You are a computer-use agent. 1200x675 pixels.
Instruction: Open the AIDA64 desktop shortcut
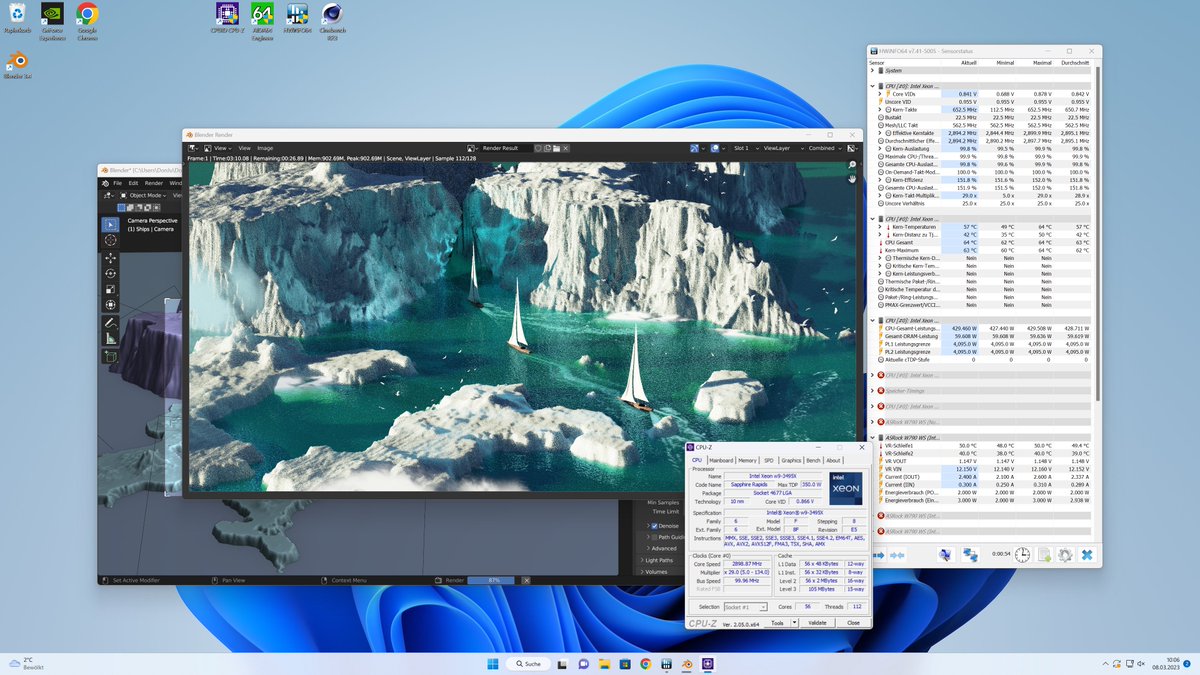[x=262, y=20]
